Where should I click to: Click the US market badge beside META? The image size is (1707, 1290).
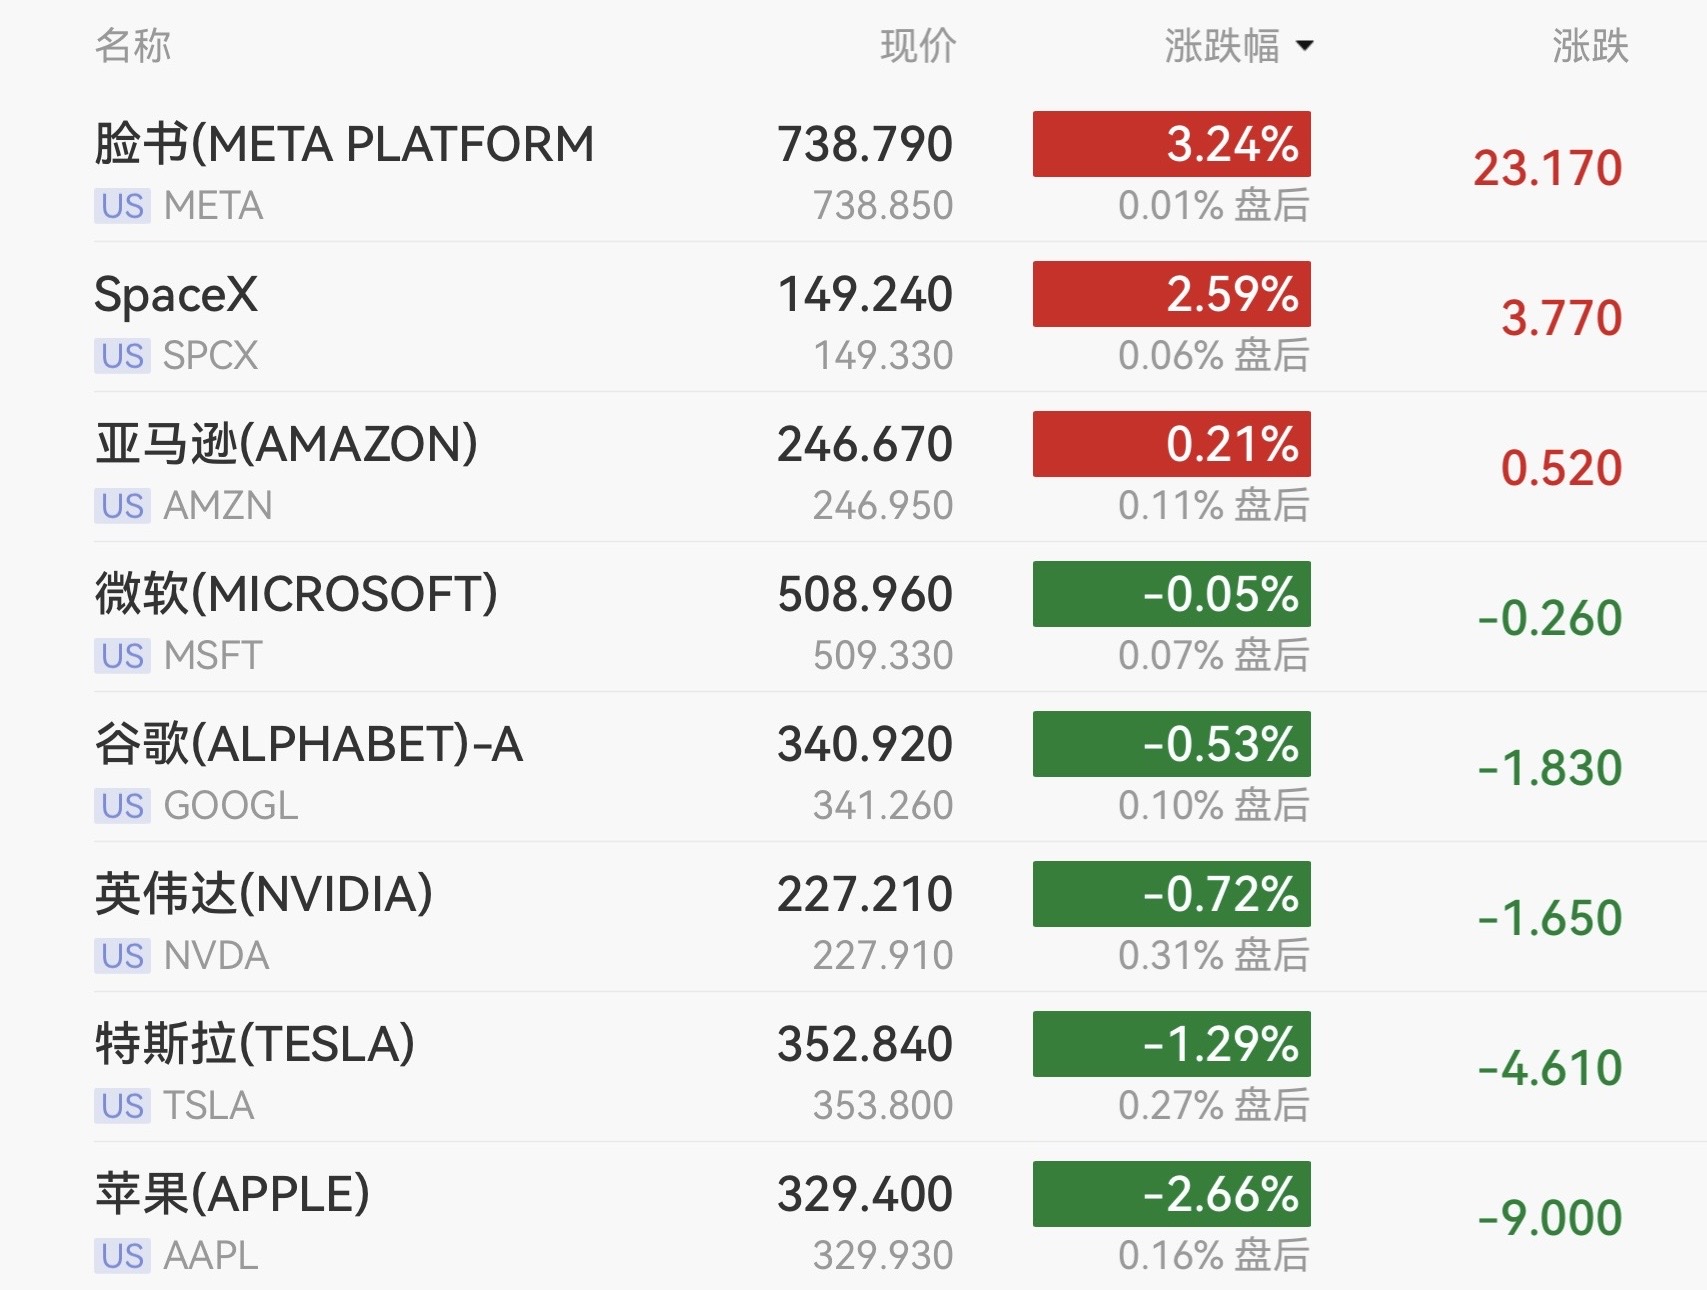pos(122,206)
